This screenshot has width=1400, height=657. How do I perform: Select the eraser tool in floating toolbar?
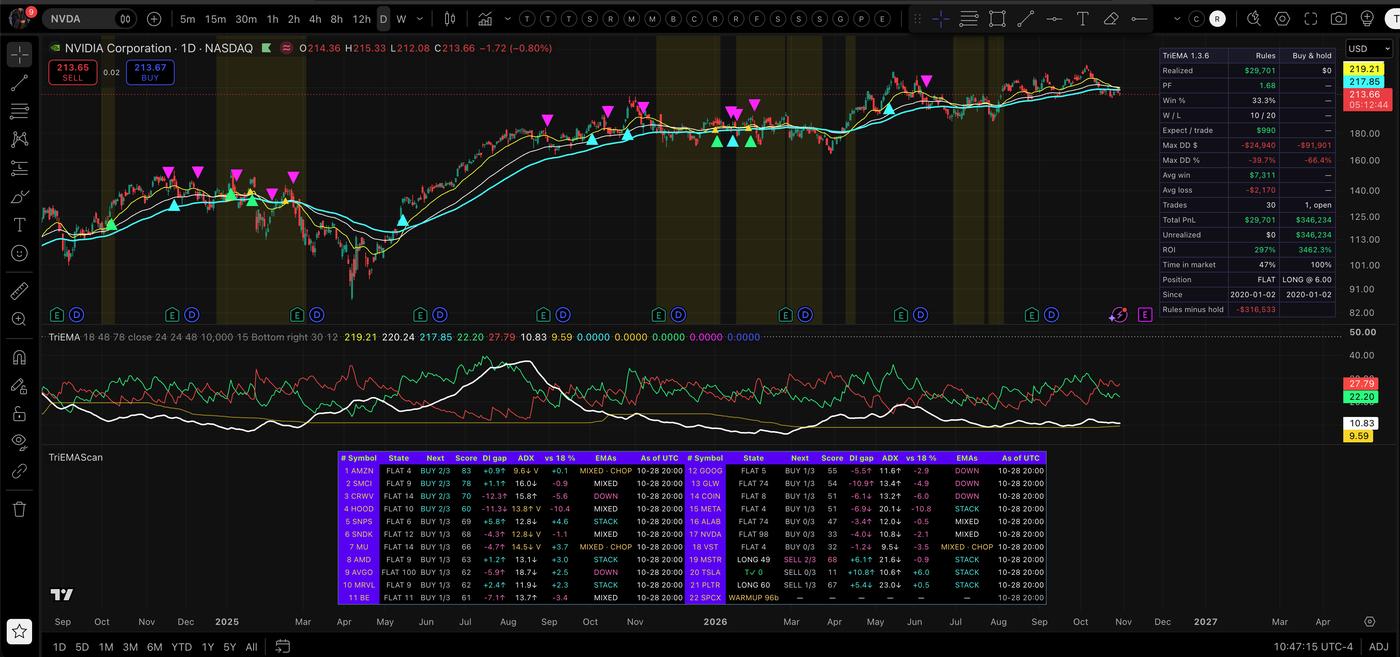pos(1110,18)
